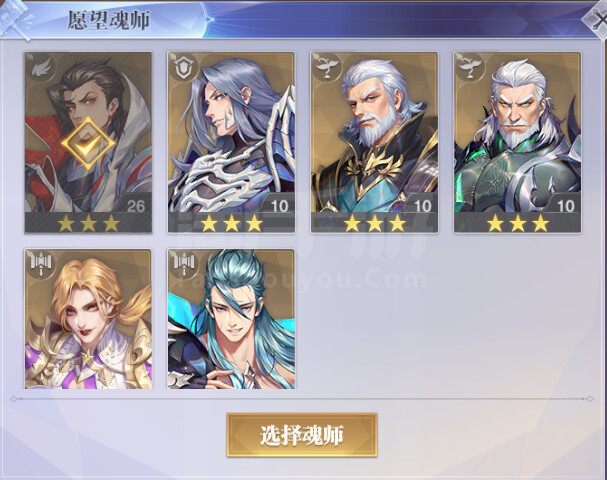Toggle the gold checkmark on dark-haired hero
607x480 pixels.
click(x=88, y=143)
